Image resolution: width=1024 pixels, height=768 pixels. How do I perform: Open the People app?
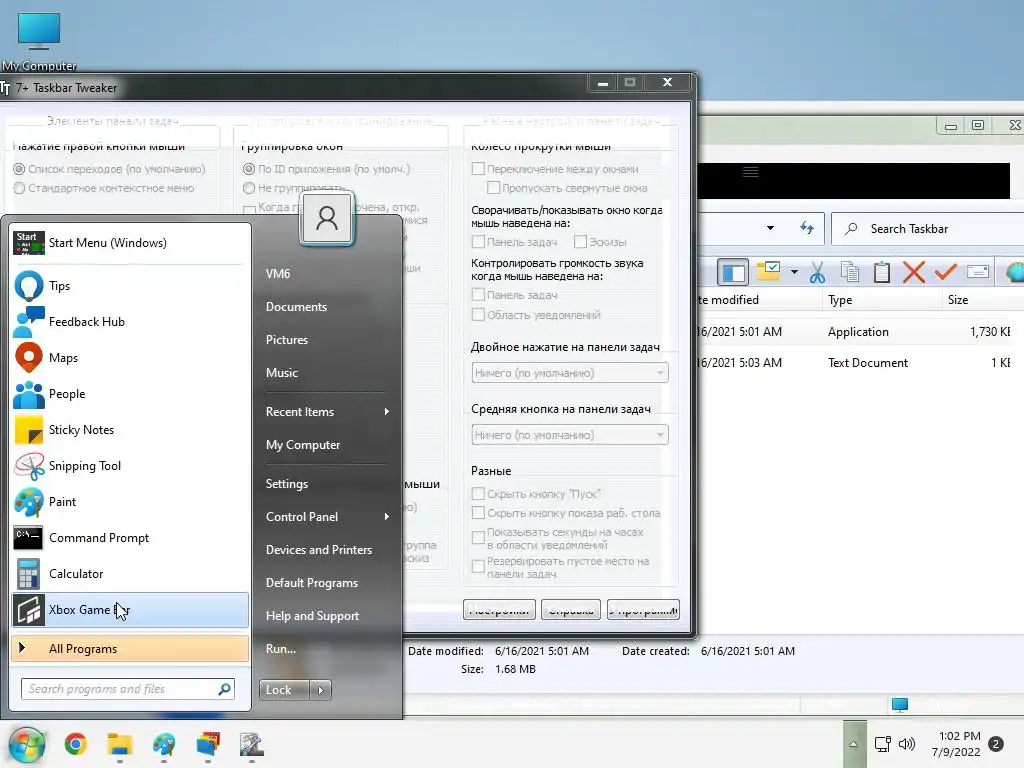tap(130, 394)
